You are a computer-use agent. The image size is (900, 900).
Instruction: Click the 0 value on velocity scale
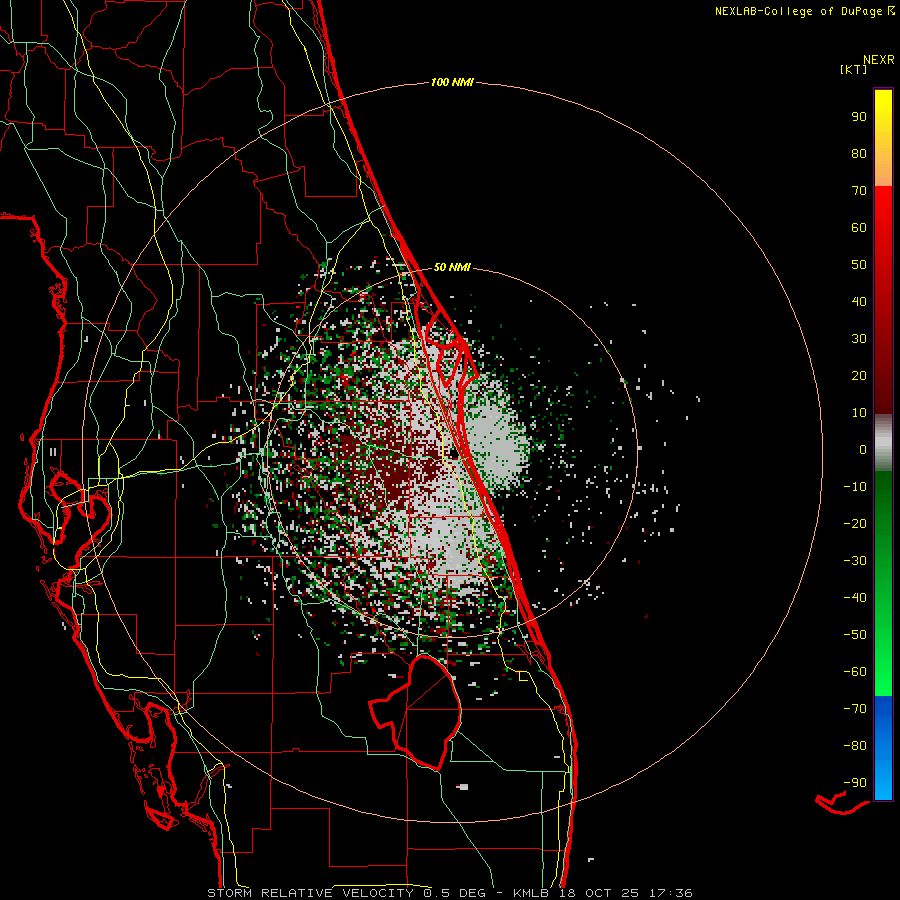click(863, 449)
